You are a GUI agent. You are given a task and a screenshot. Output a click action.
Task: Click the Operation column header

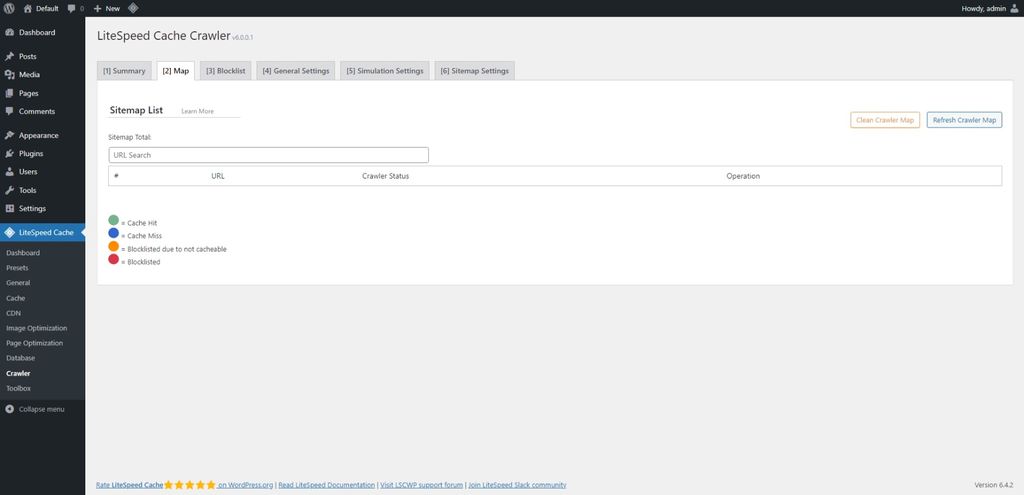click(743, 176)
